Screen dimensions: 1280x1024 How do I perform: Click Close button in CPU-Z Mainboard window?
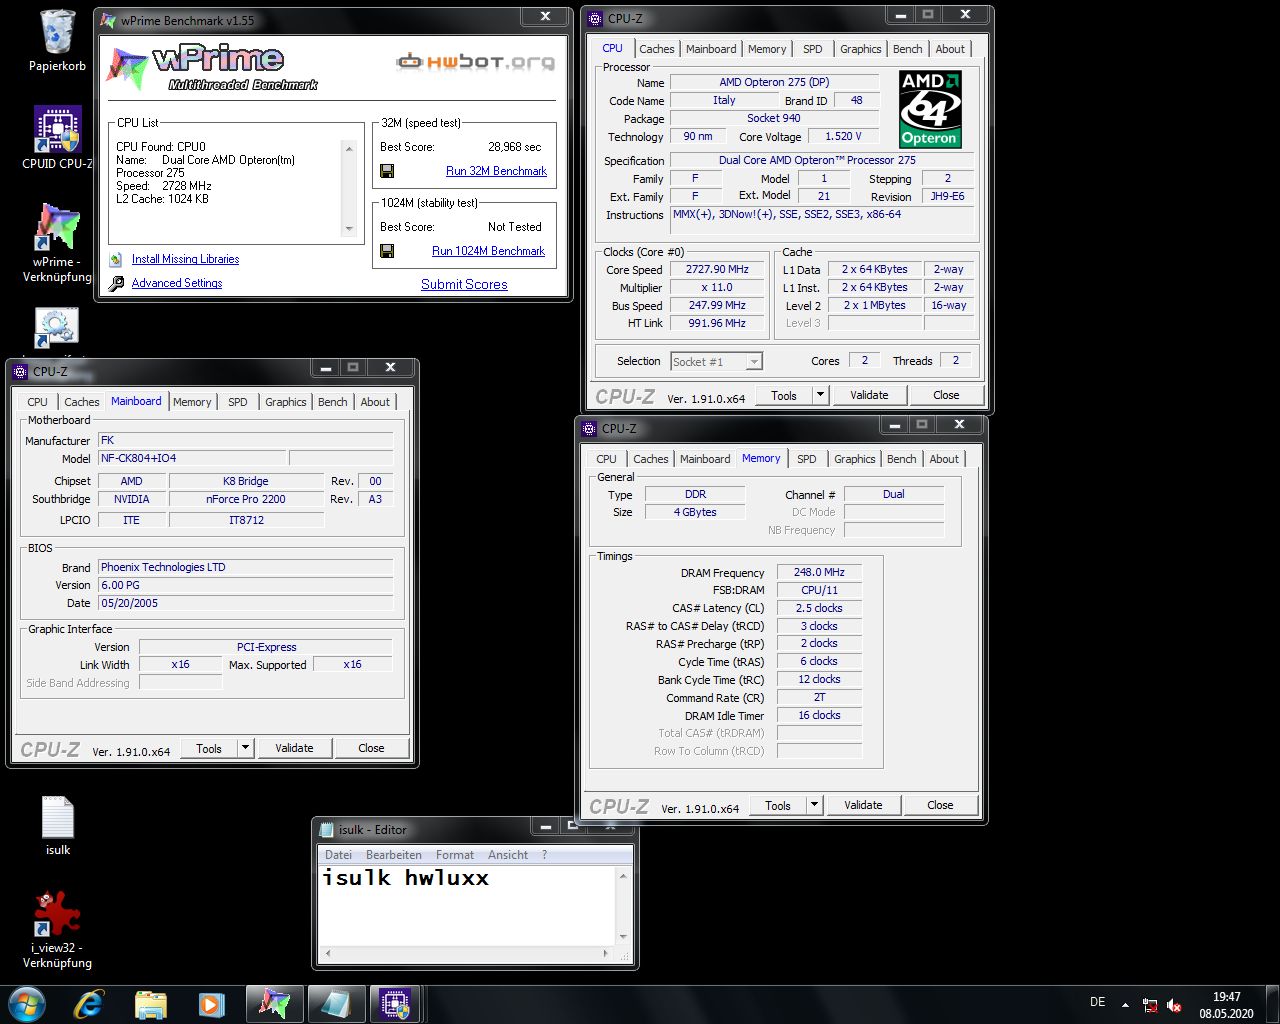pyautogui.click(x=371, y=748)
